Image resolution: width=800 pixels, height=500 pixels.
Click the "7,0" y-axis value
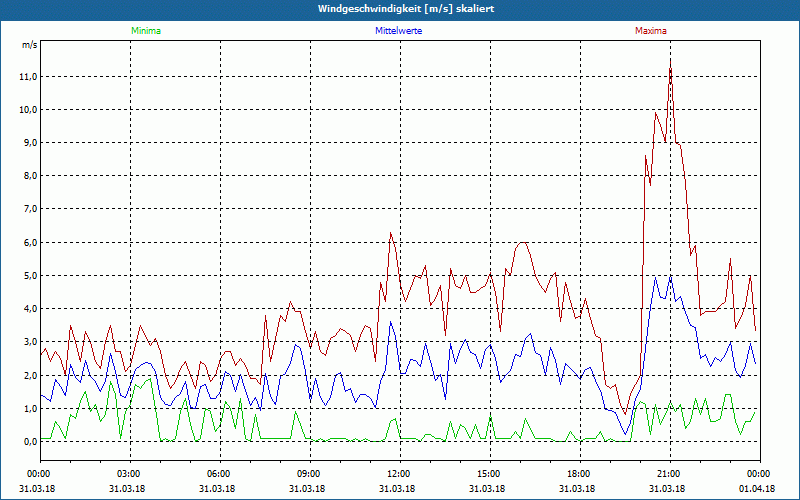point(30,209)
